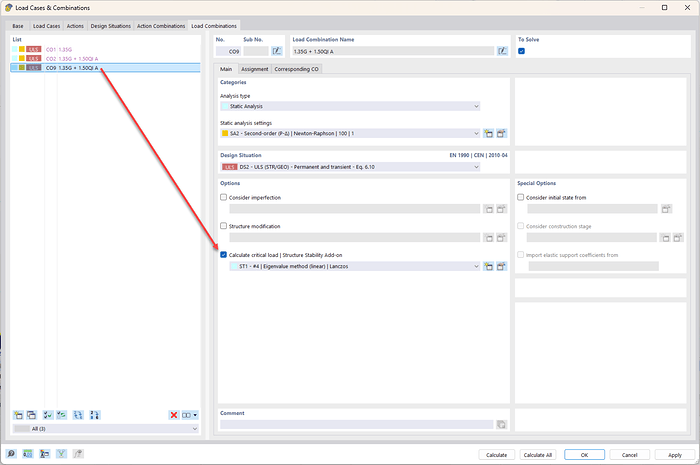The width and height of the screenshot is (700, 465).
Task: Uncheck Calculate critical load Structure Stability checkbox
Action: [224, 255]
